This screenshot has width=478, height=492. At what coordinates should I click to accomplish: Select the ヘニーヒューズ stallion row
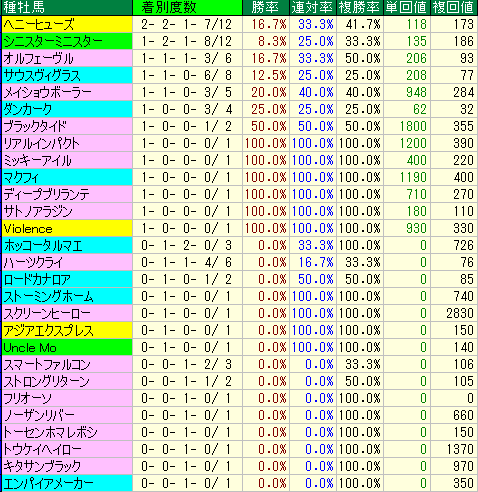pyautogui.click(x=239, y=24)
